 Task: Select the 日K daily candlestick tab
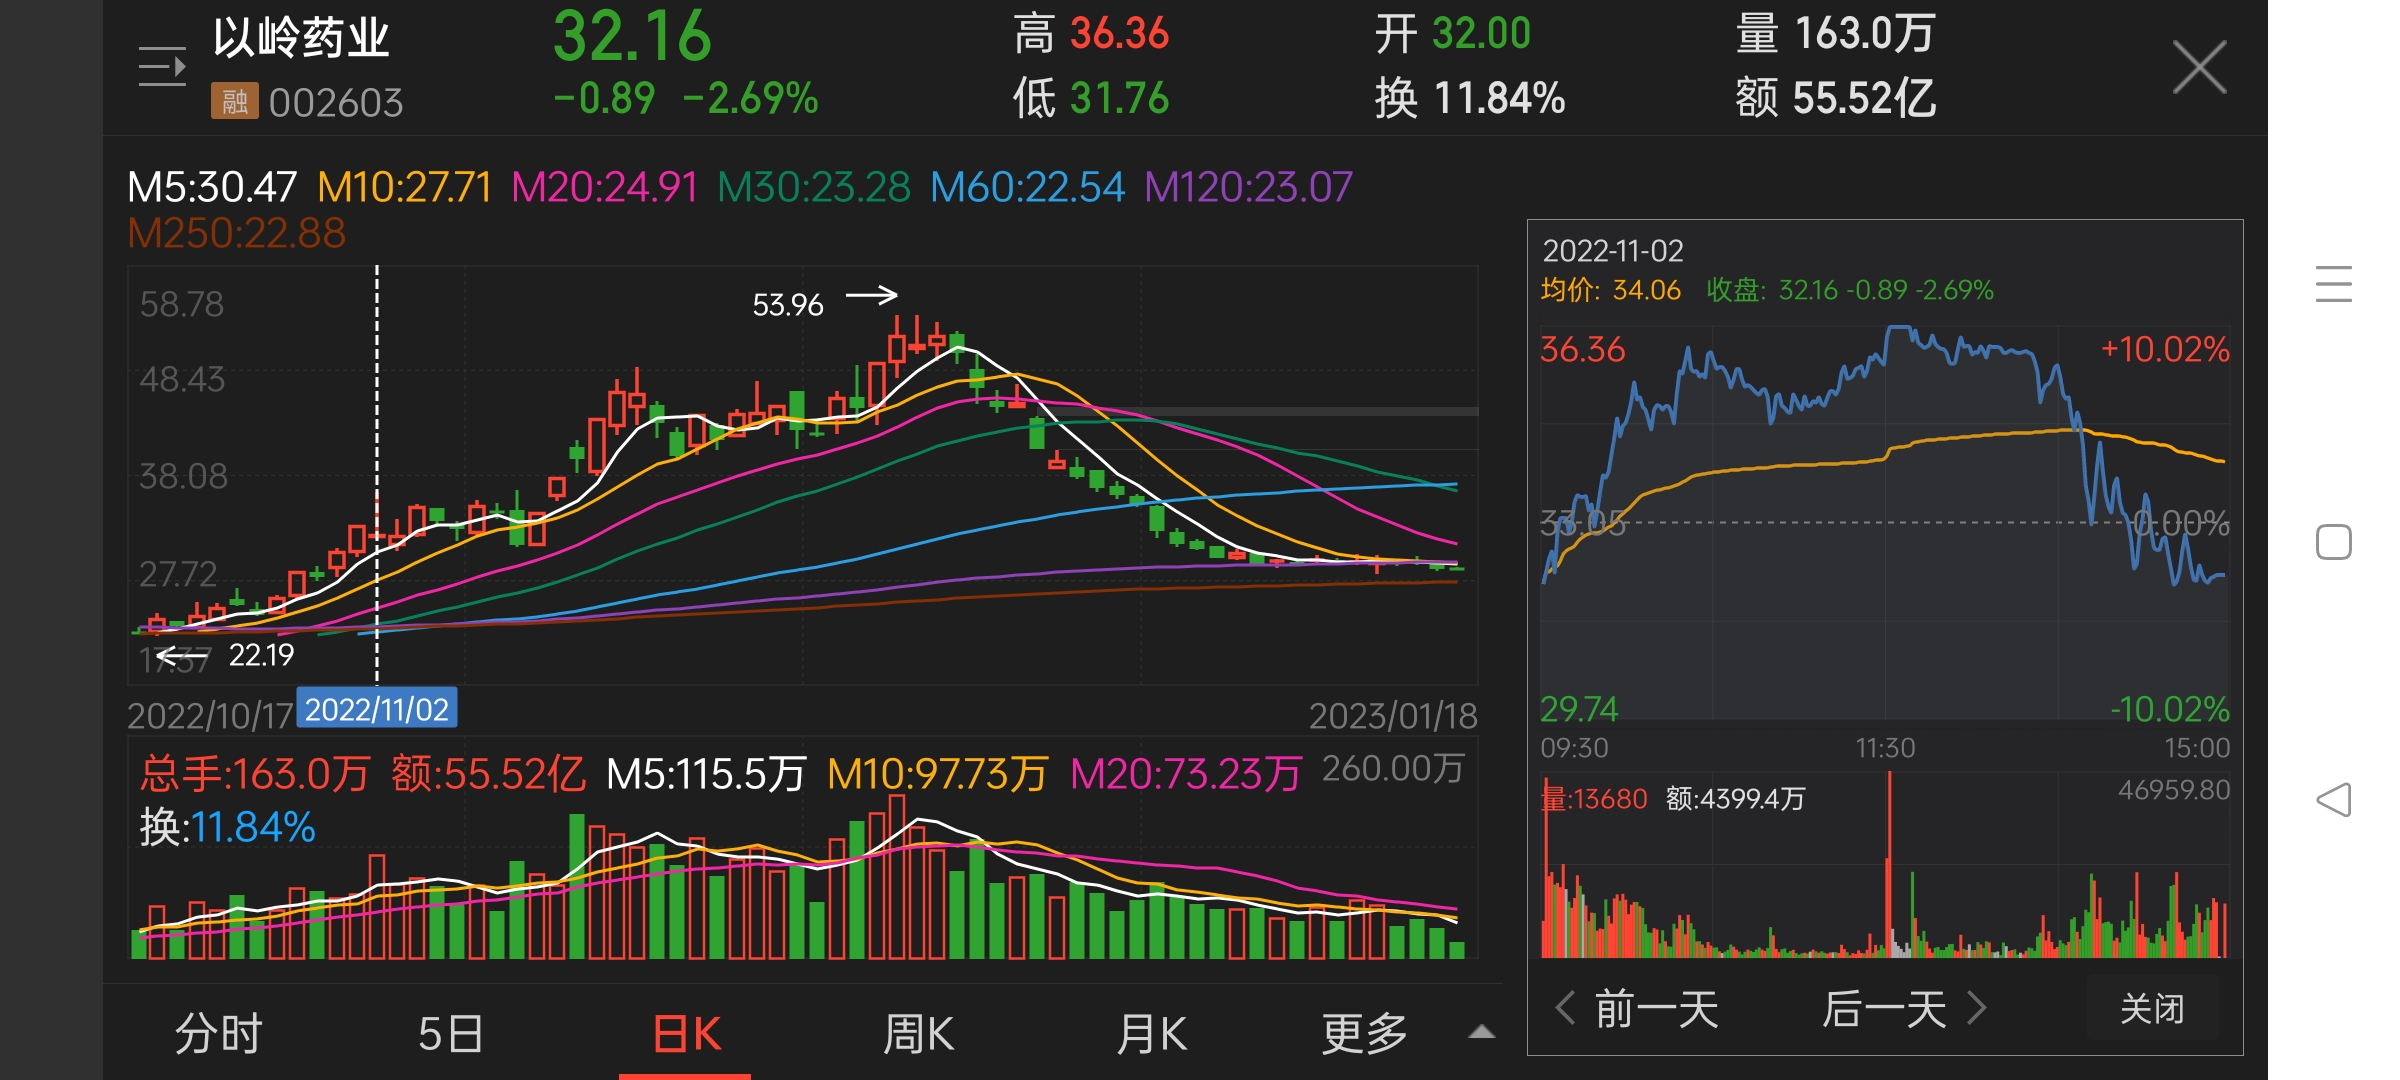click(686, 1033)
